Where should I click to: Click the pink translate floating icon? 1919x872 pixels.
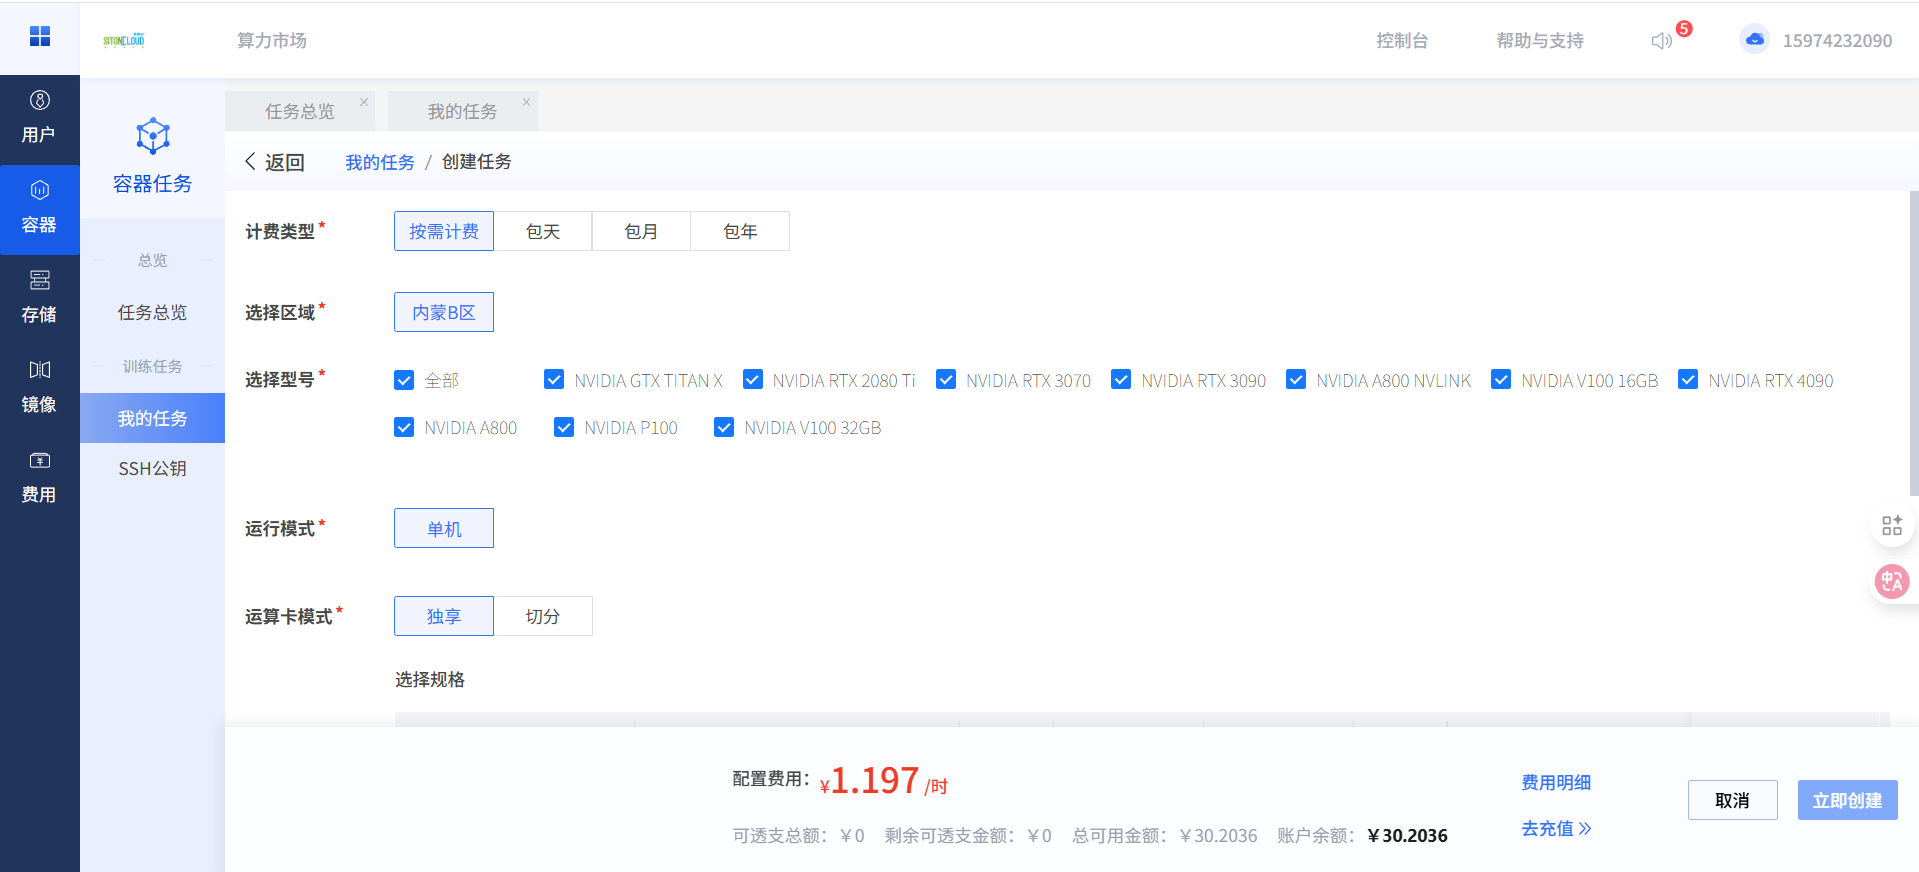(1892, 581)
